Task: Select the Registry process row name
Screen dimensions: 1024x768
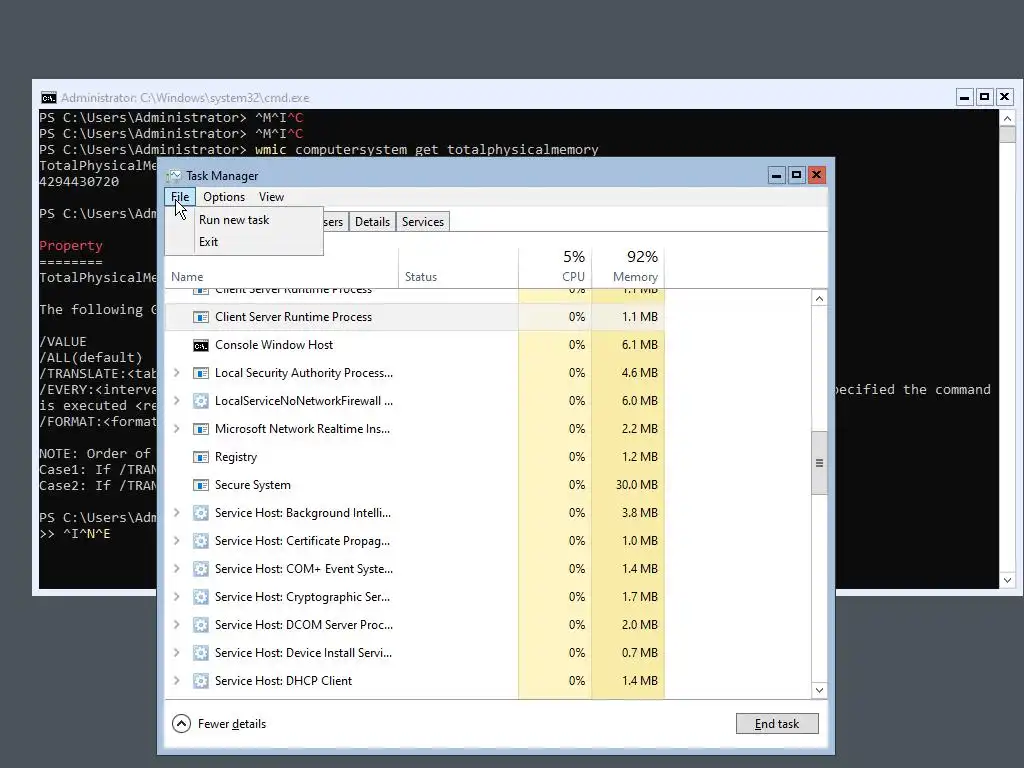Action: (236, 457)
